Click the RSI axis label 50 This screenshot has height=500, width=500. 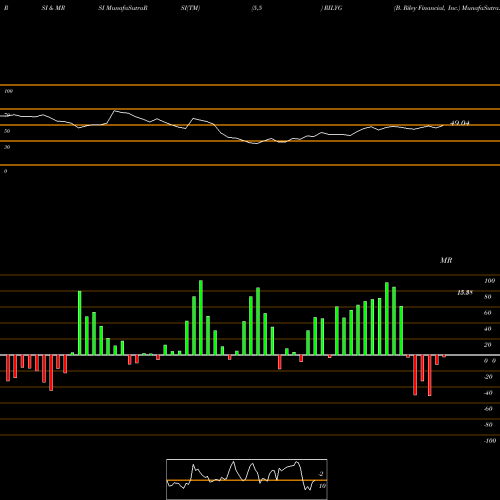coord(7,131)
